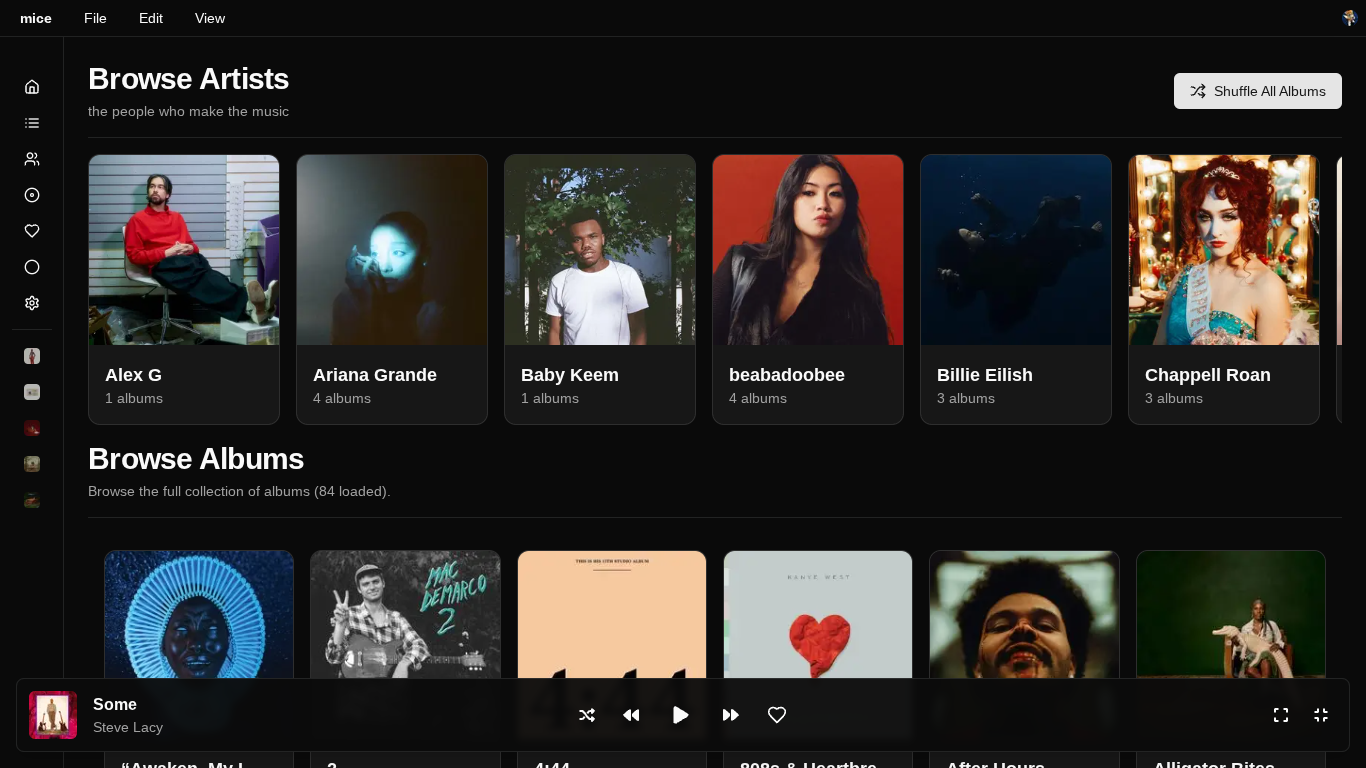Open Settings with the sidebar gear icon
The width and height of the screenshot is (1366, 768).
point(32,303)
